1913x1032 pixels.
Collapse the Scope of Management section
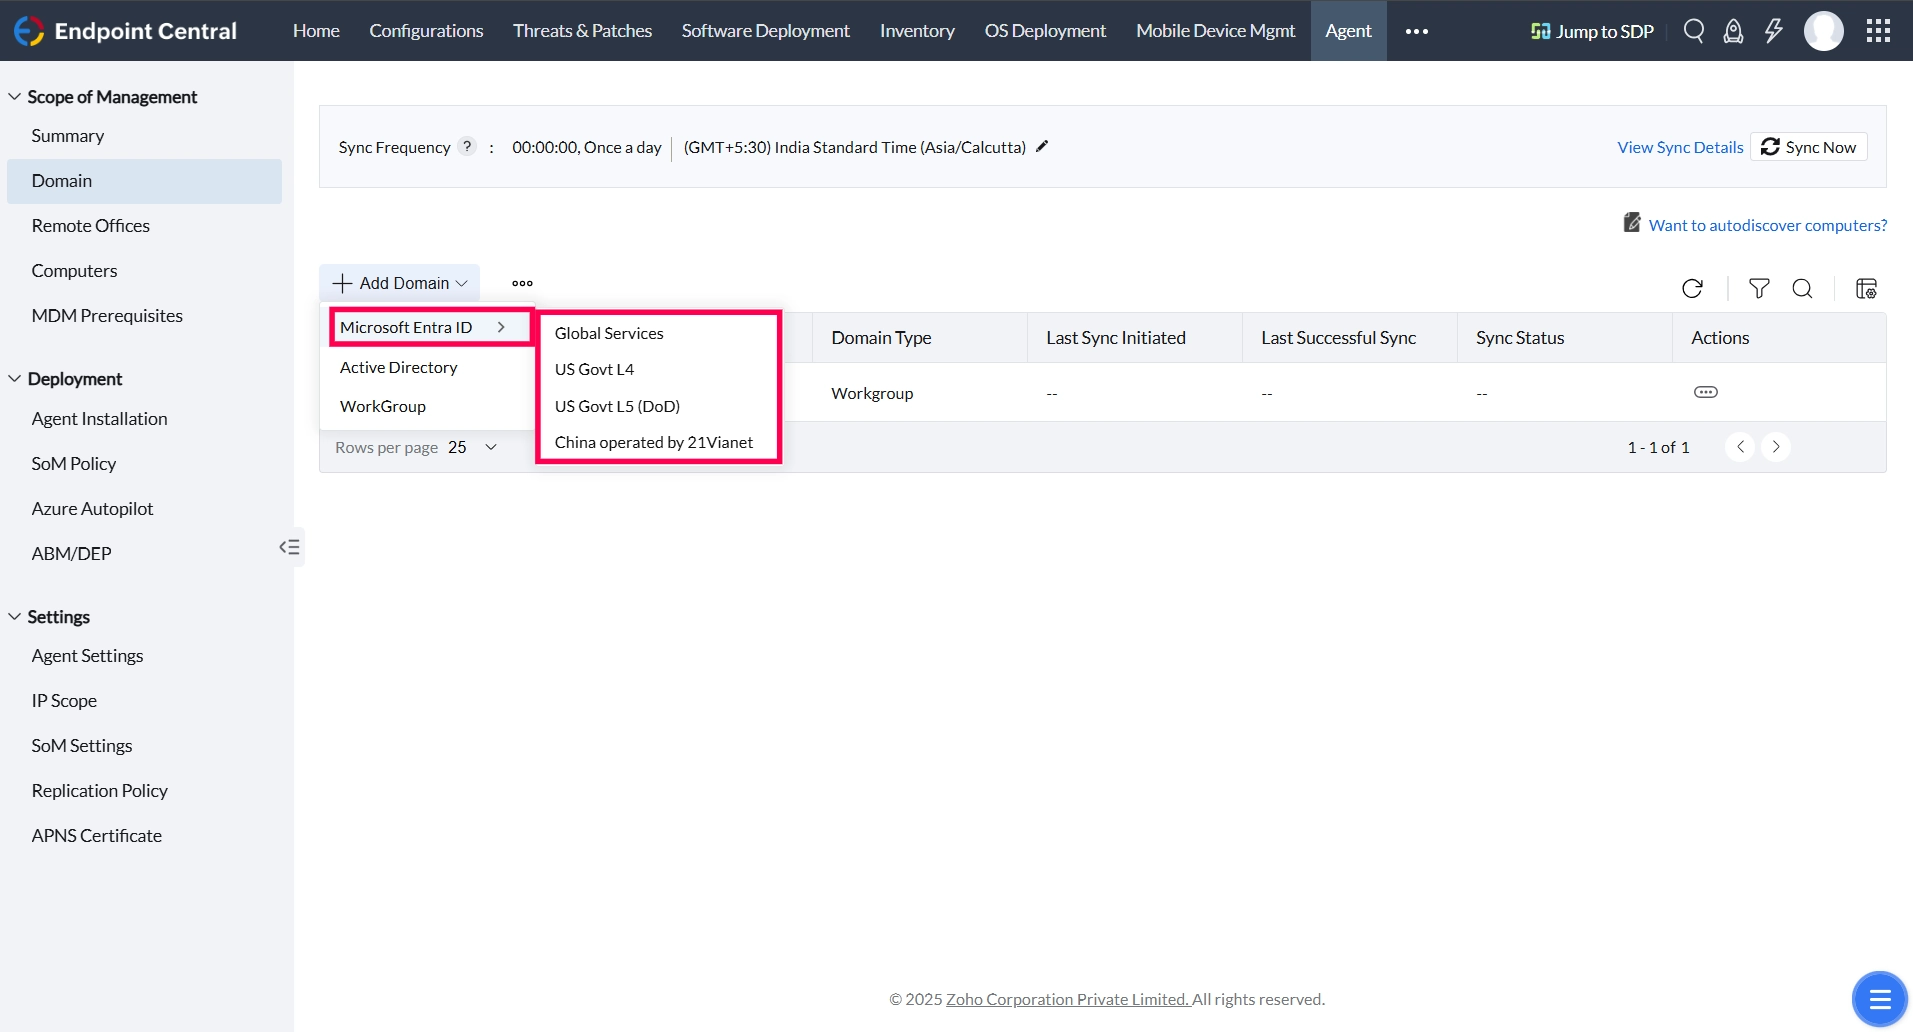pos(14,97)
